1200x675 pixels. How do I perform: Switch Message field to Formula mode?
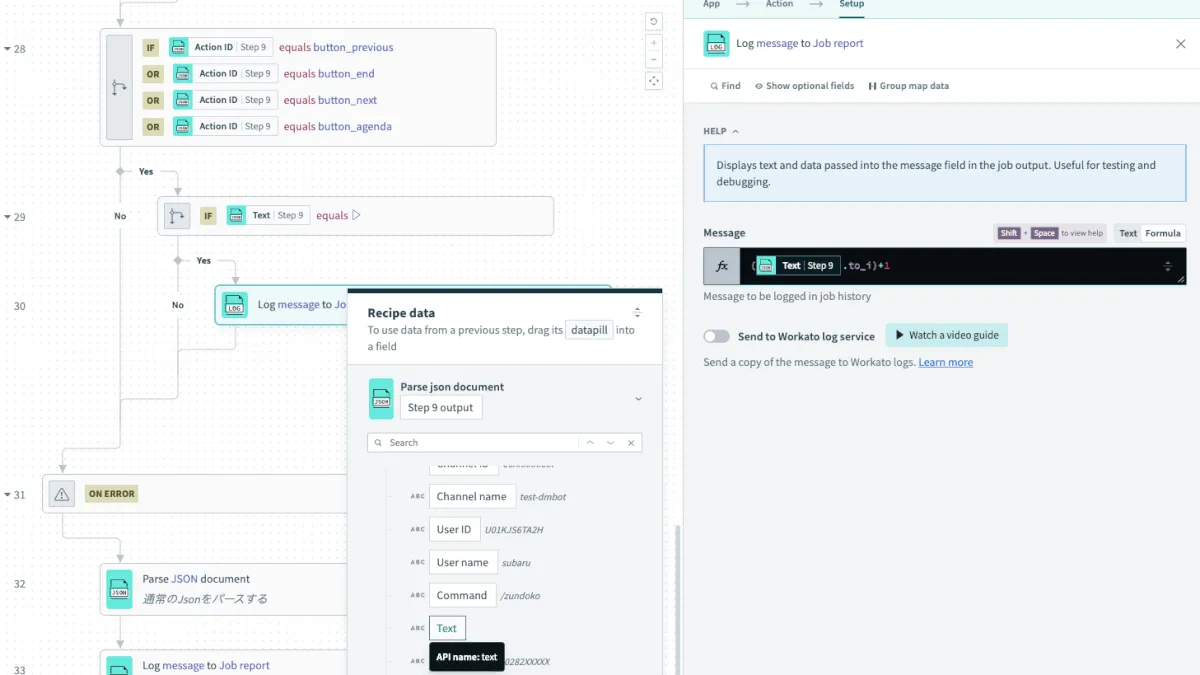coord(1163,233)
